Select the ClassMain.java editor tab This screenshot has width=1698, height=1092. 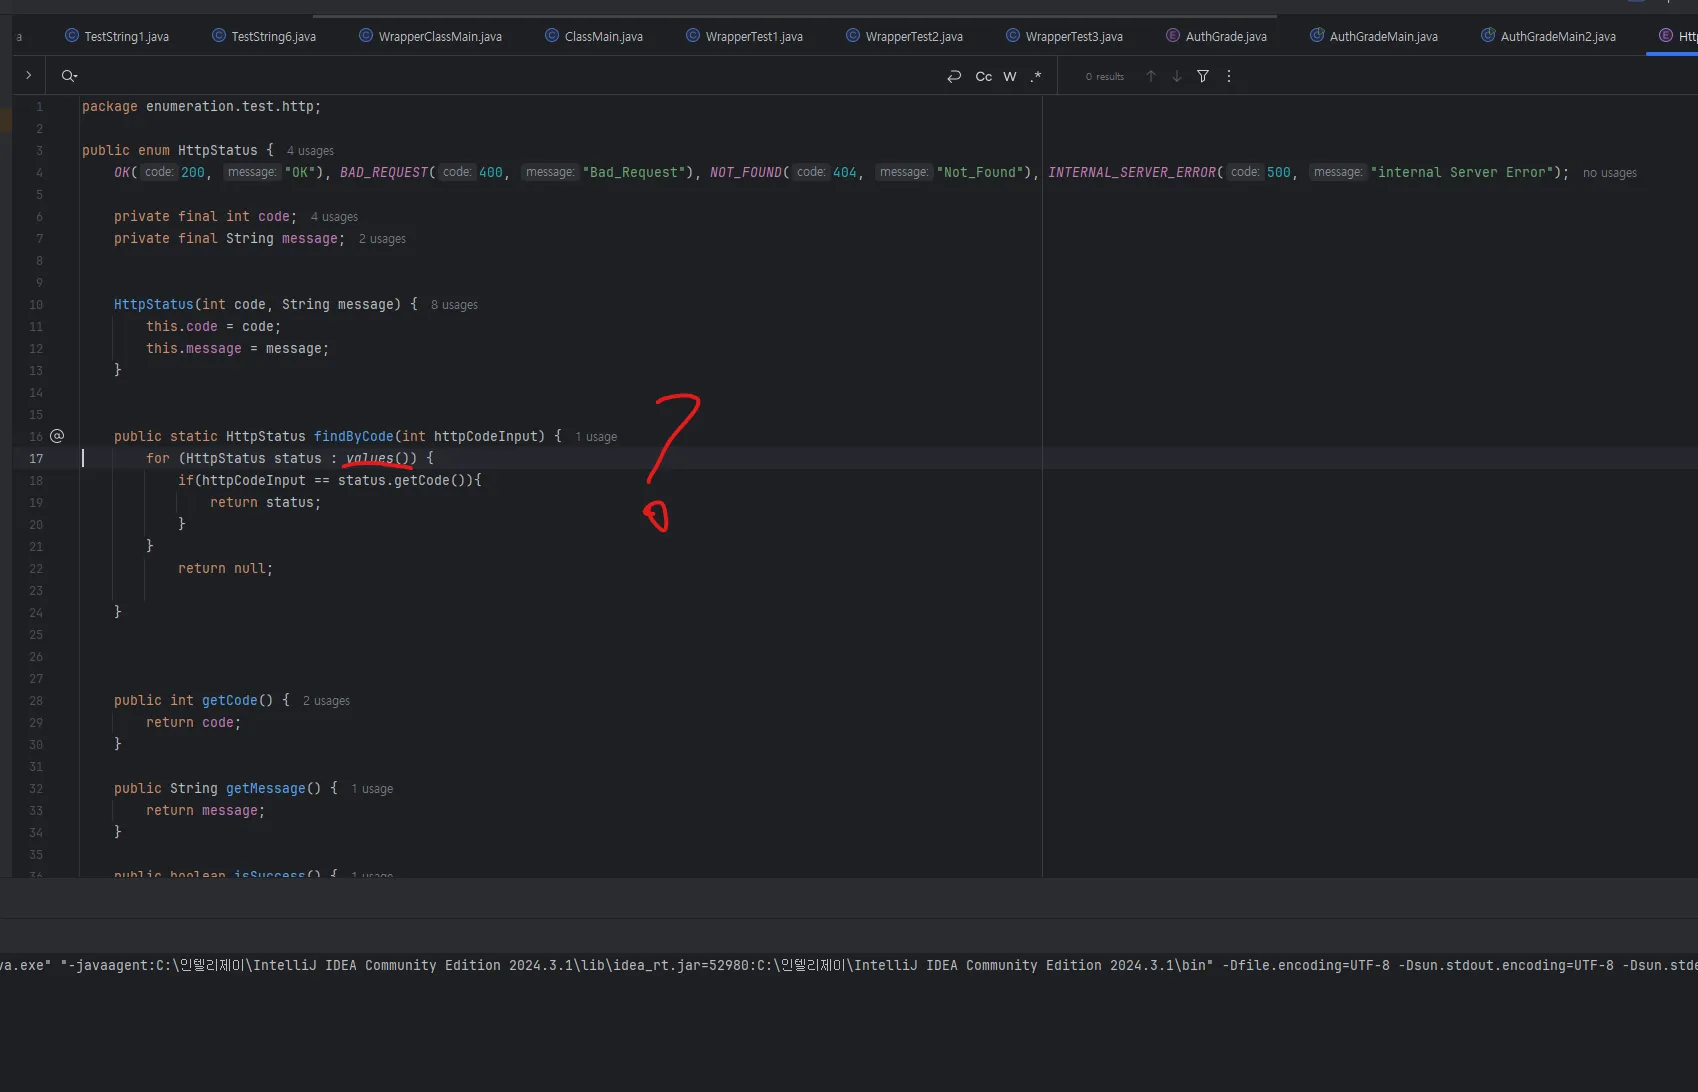tap(594, 36)
